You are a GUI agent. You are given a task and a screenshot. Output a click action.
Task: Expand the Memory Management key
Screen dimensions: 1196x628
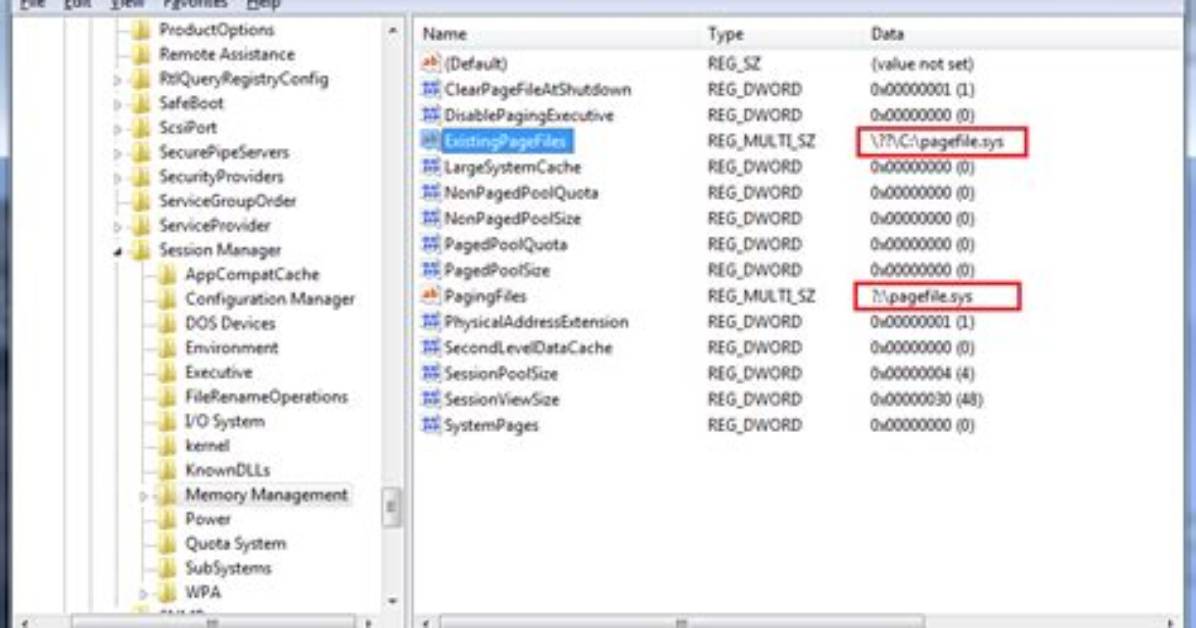point(143,495)
